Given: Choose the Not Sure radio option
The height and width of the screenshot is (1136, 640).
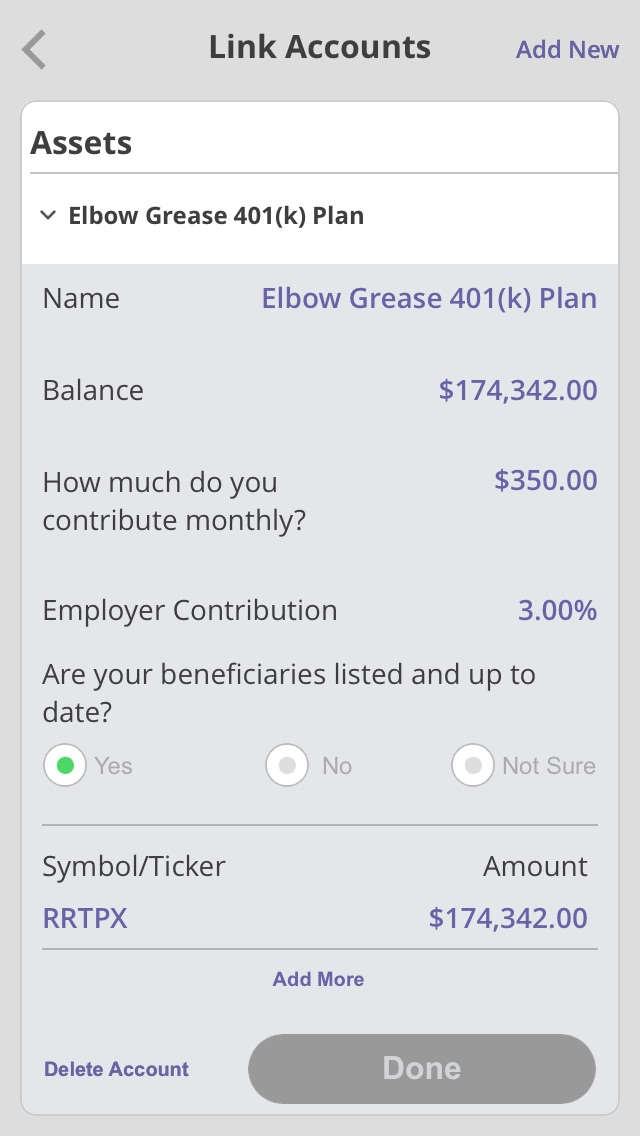Looking at the screenshot, I should click(473, 766).
